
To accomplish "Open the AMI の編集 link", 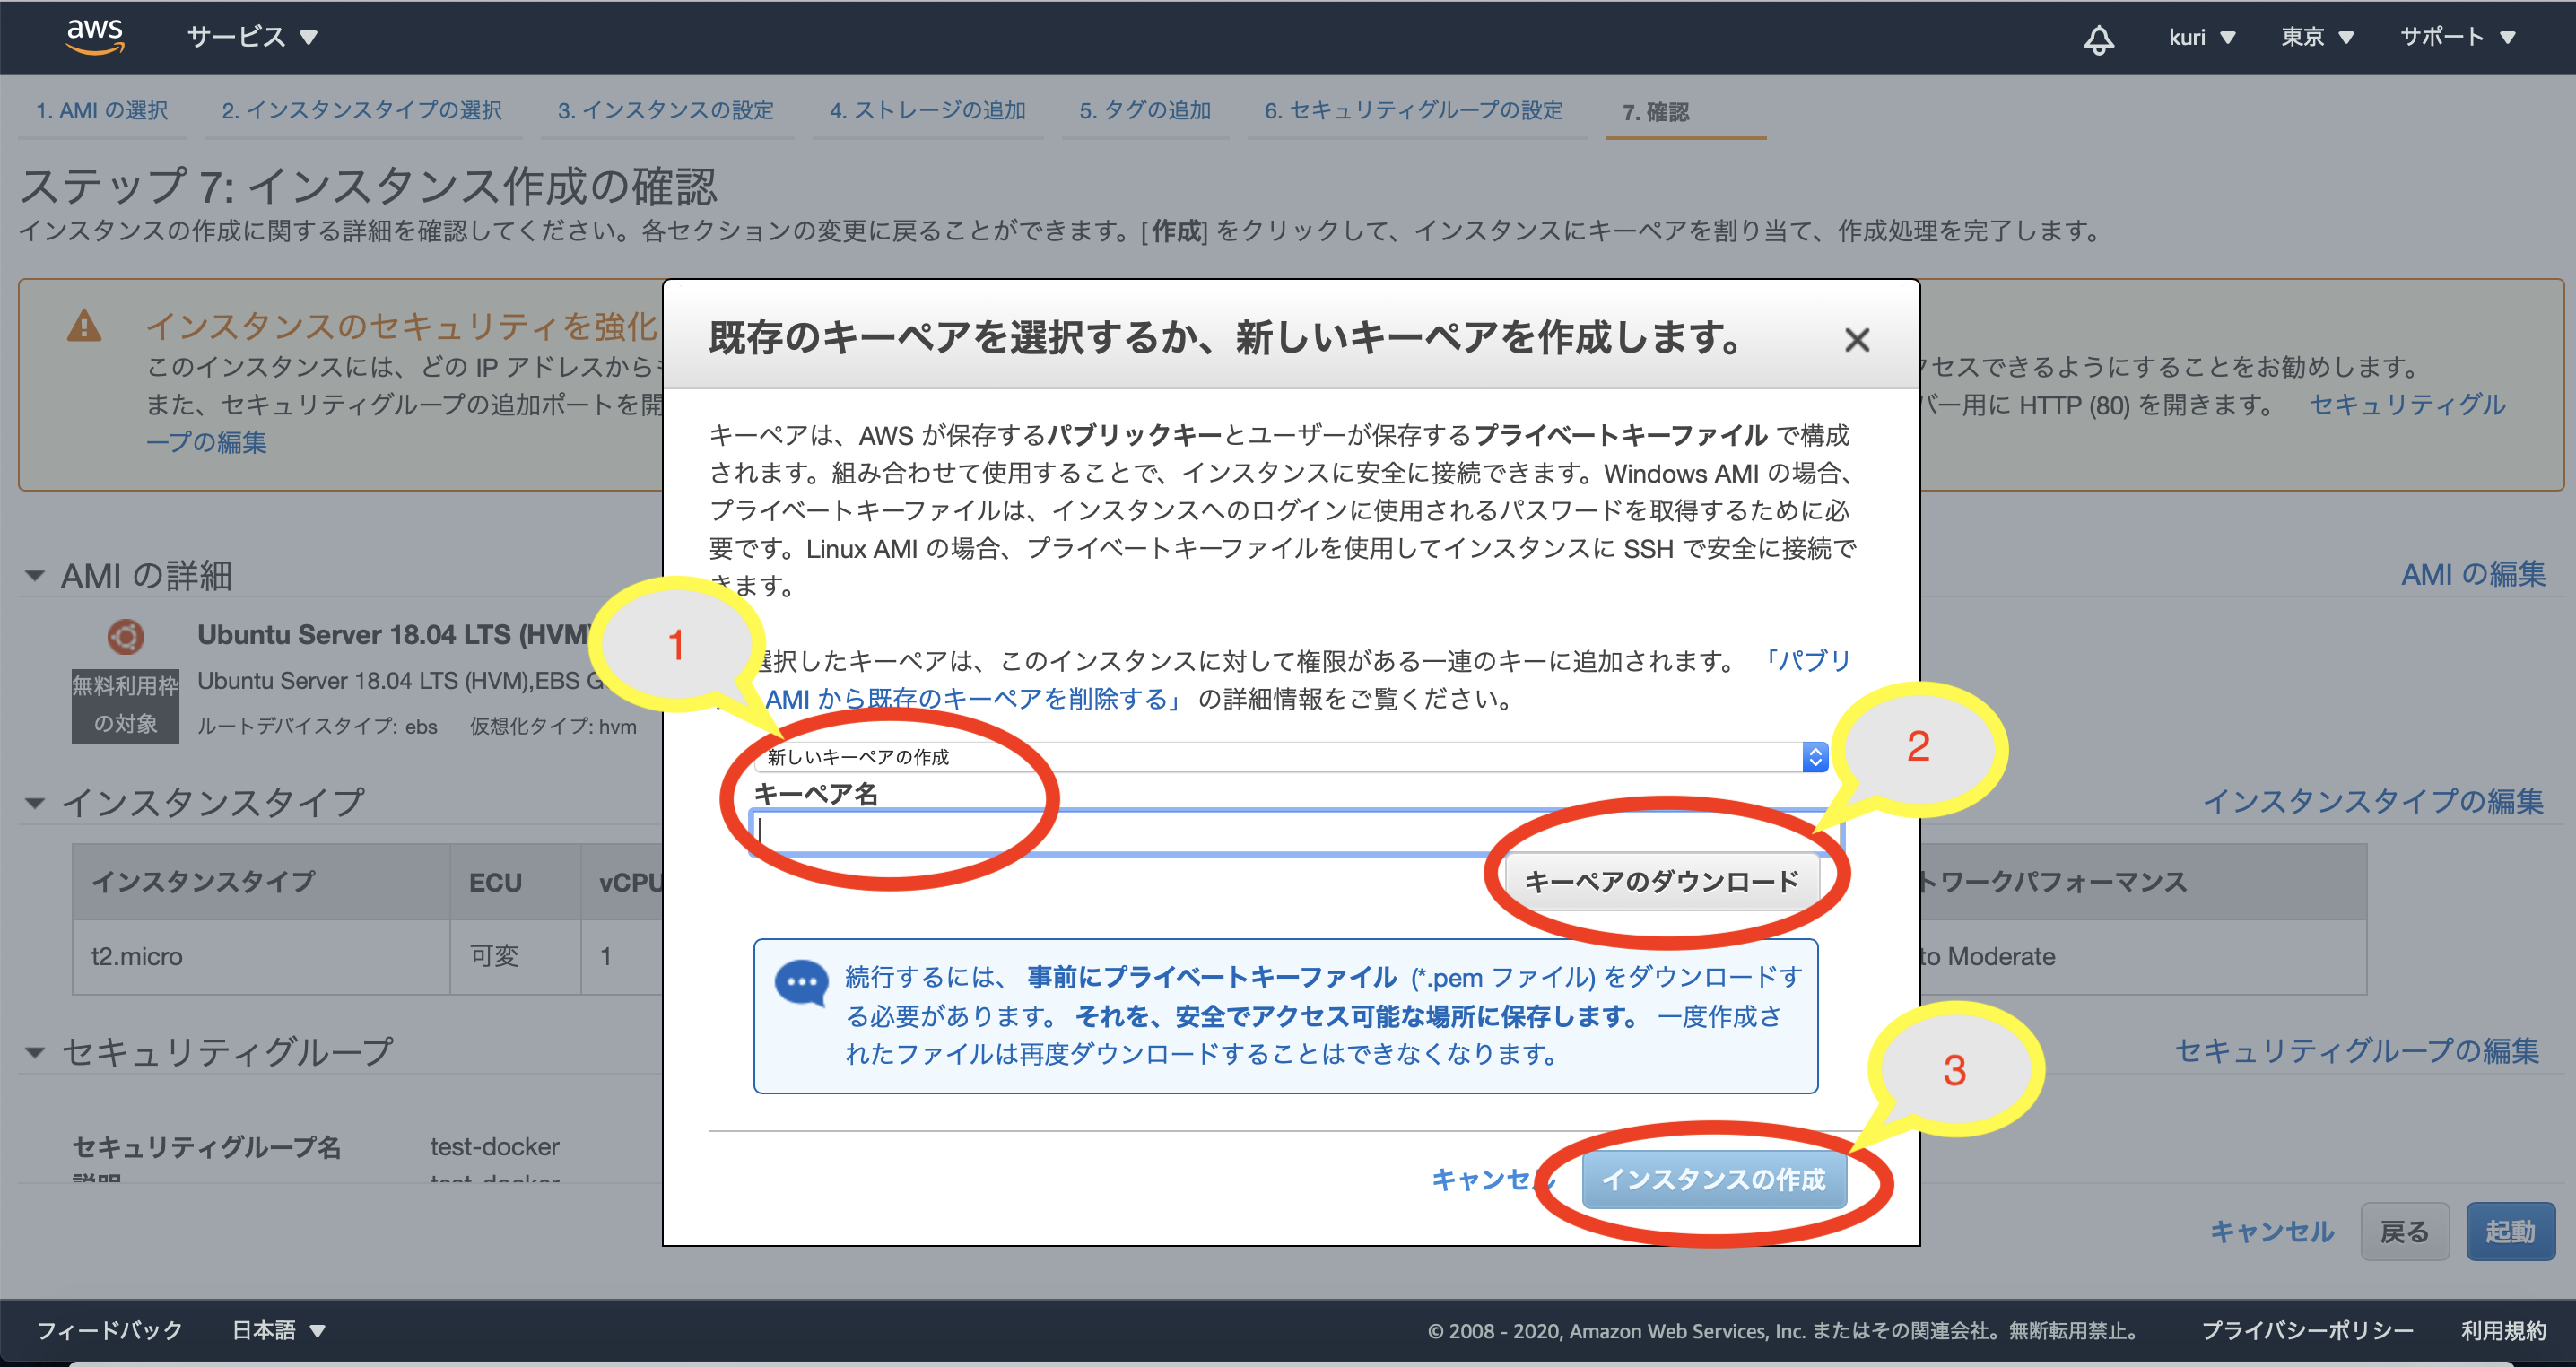I will (2473, 574).
